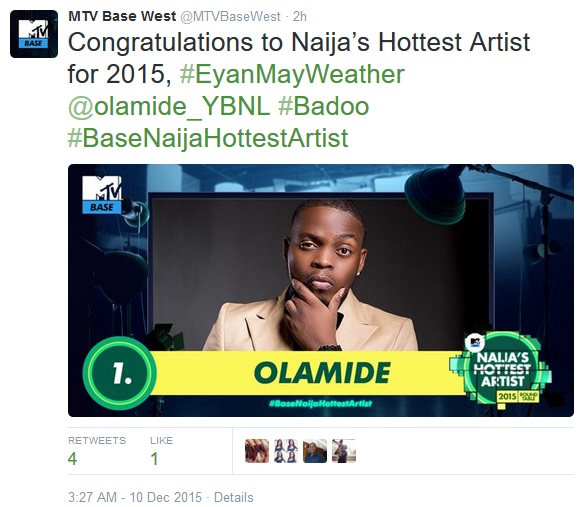
Task: Open the Details link
Action: (x=234, y=497)
